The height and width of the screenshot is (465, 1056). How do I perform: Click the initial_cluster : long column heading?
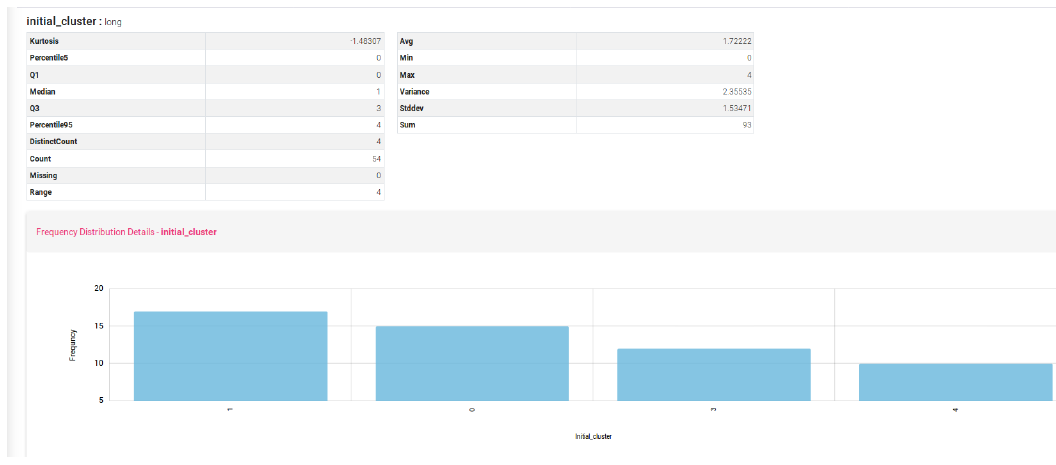click(74, 21)
